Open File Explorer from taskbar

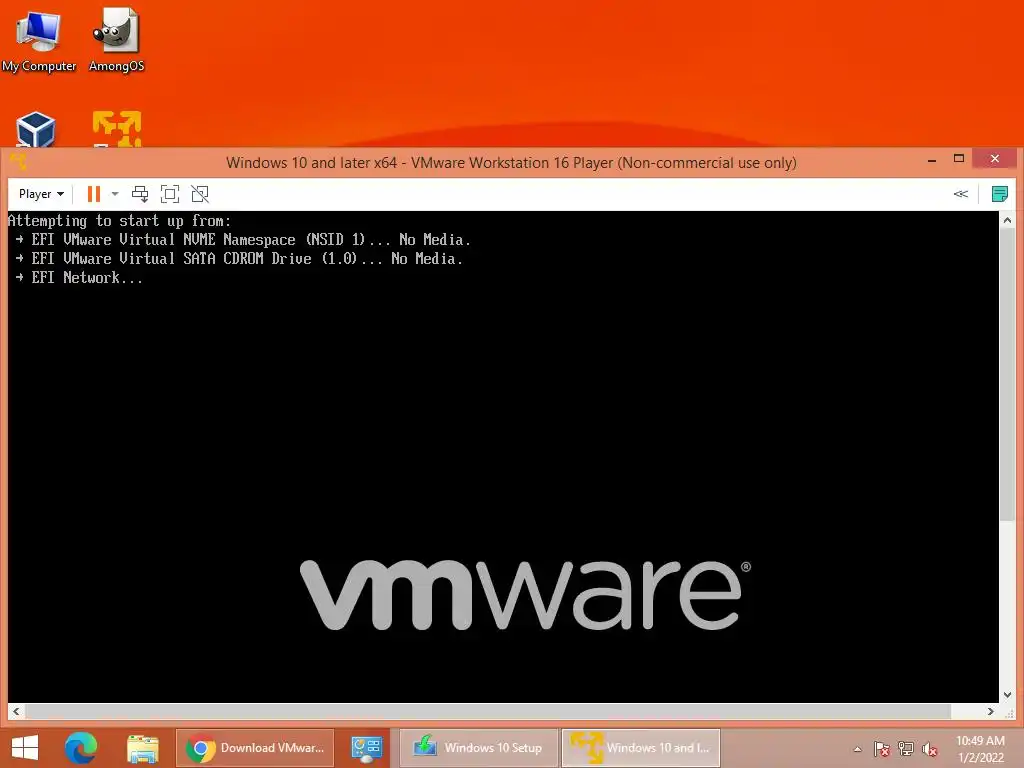pos(142,748)
